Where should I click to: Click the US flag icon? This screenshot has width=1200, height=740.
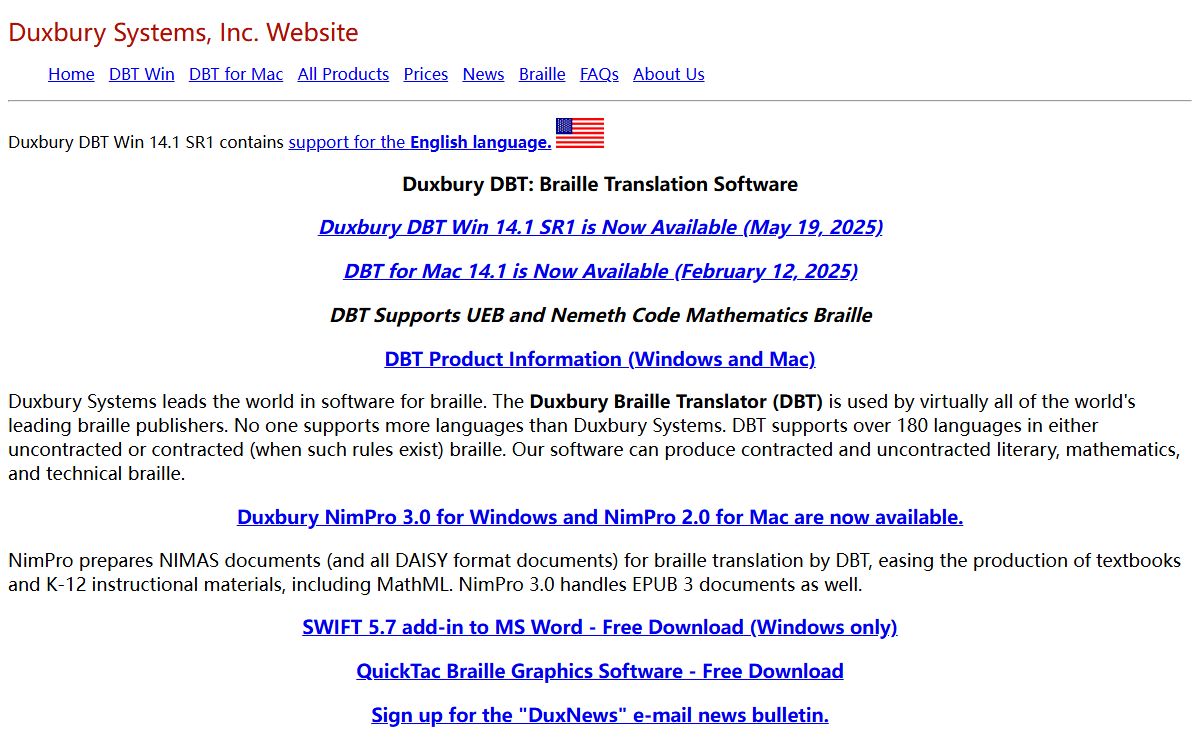pyautogui.click(x=580, y=133)
